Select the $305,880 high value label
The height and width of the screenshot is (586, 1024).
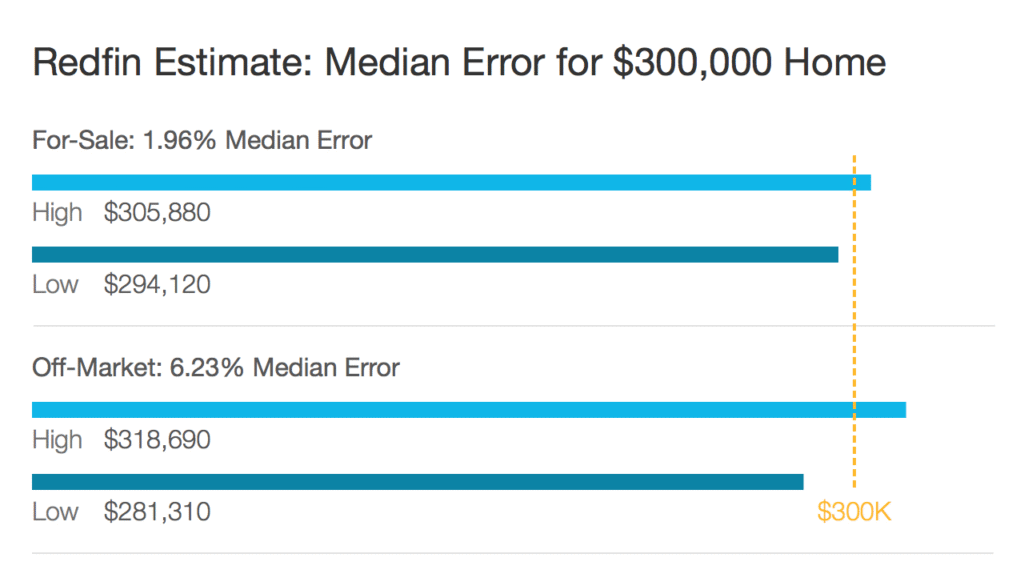coord(157,212)
